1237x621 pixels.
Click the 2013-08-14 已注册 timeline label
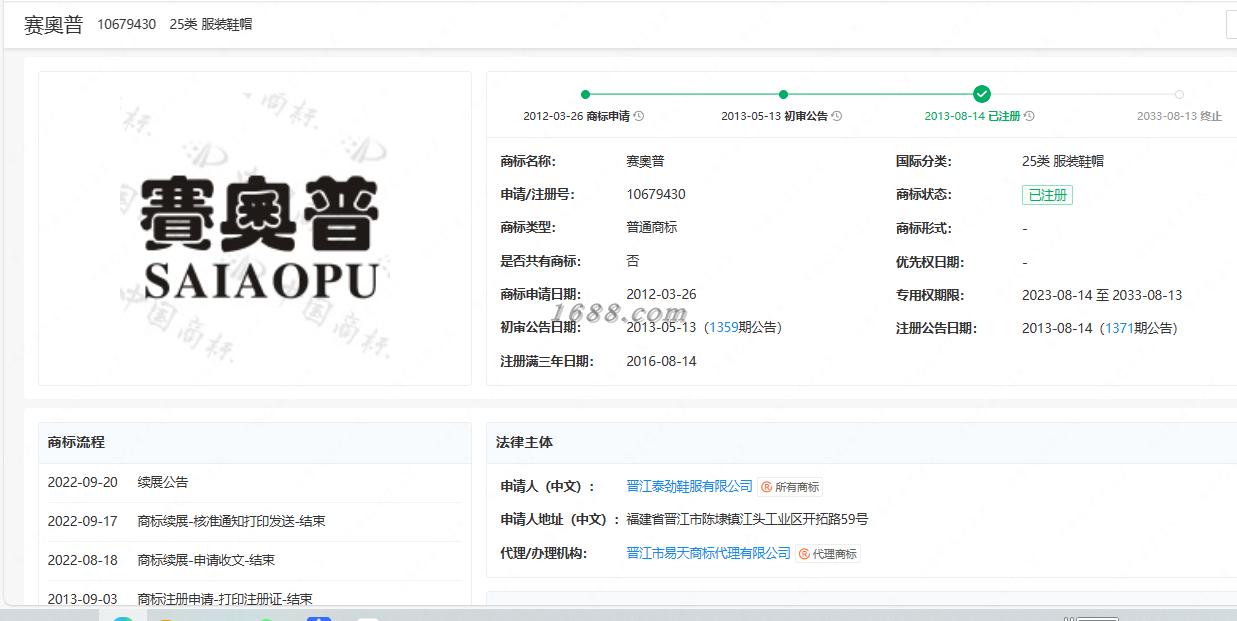tap(972, 116)
